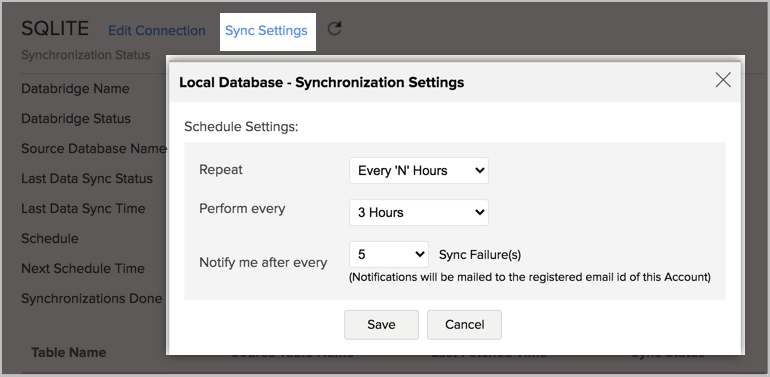Screen dimensions: 770x377
Task: Click the Last Data Sync Status label
Action: pos(87,179)
